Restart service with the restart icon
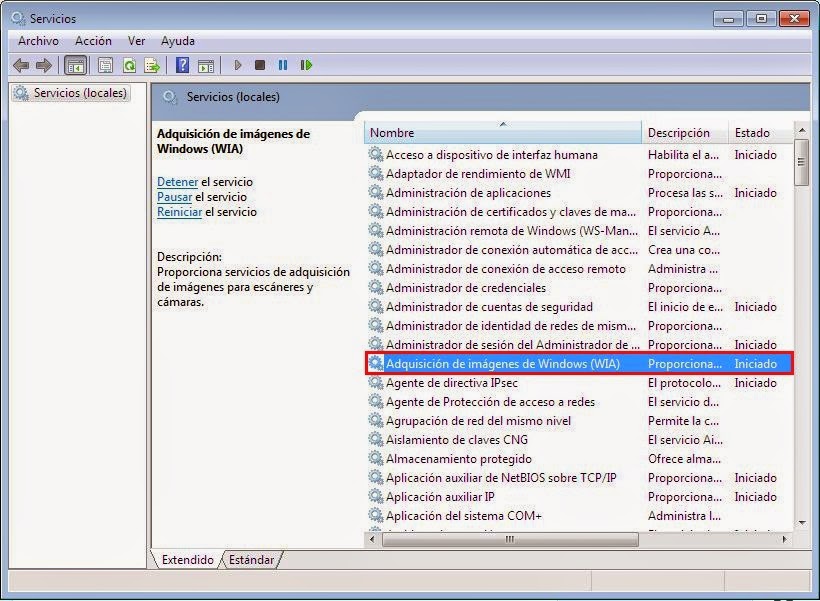Viewport: 820px width, 601px height. pyautogui.click(x=306, y=65)
